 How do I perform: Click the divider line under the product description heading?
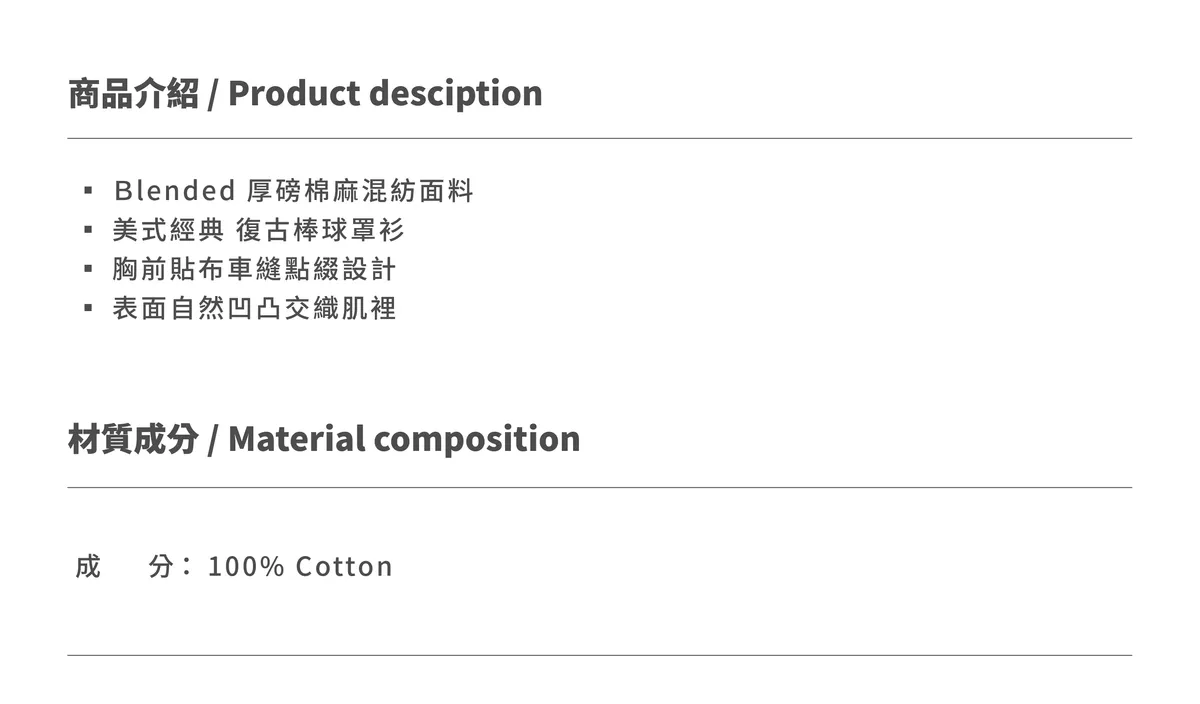tap(600, 138)
